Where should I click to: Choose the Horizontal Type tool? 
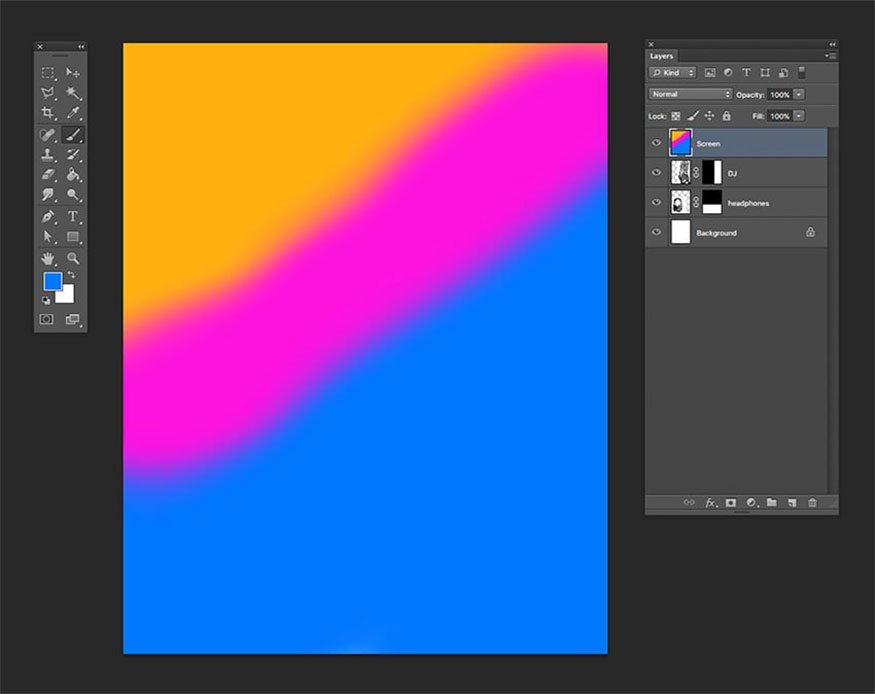click(x=73, y=217)
